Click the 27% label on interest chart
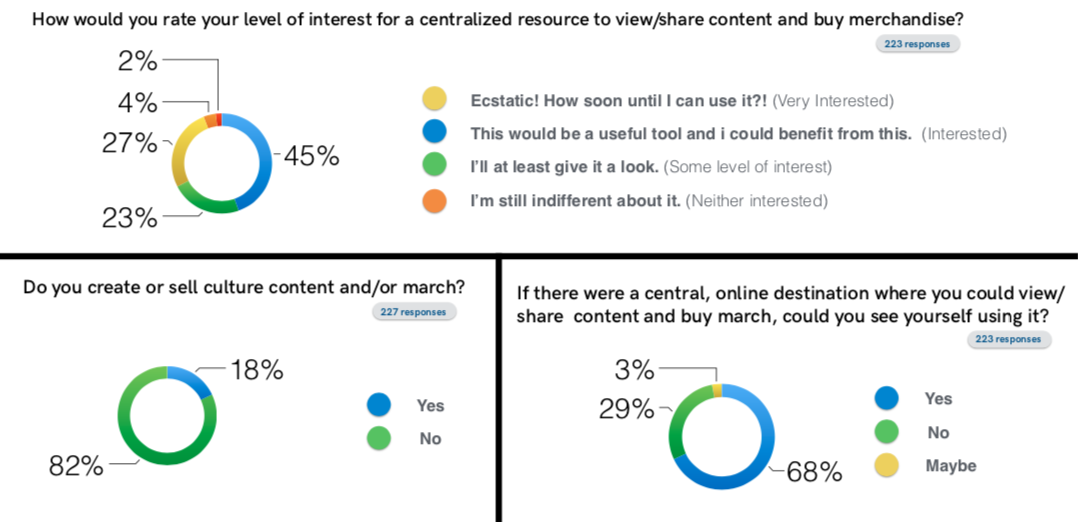This screenshot has width=1078, height=522. coord(129,144)
